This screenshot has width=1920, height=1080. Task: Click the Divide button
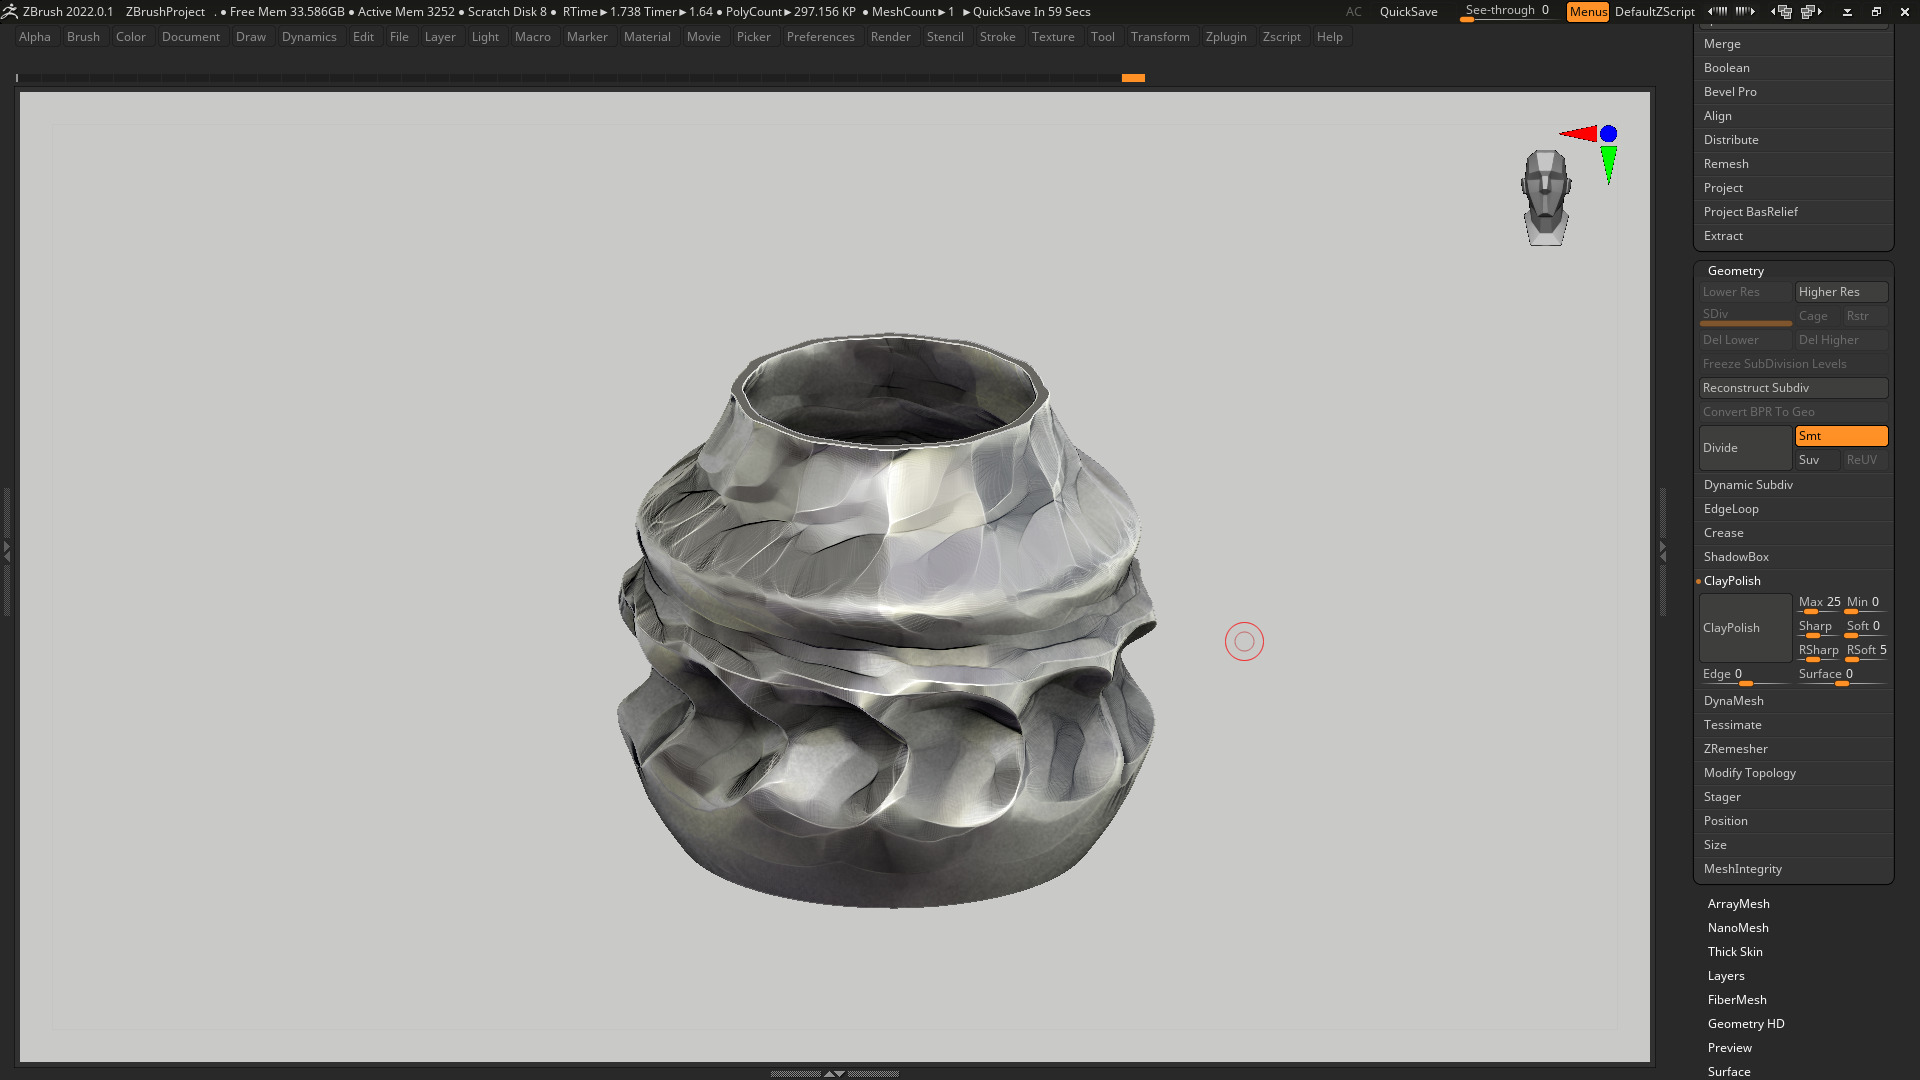[1745, 448]
